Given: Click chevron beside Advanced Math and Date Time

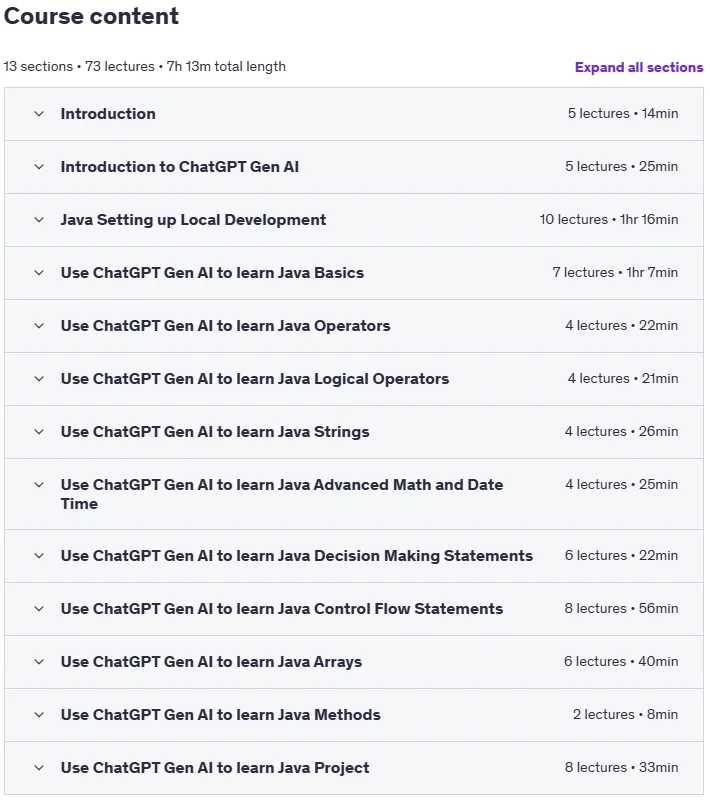Looking at the screenshot, I should click(x=39, y=485).
